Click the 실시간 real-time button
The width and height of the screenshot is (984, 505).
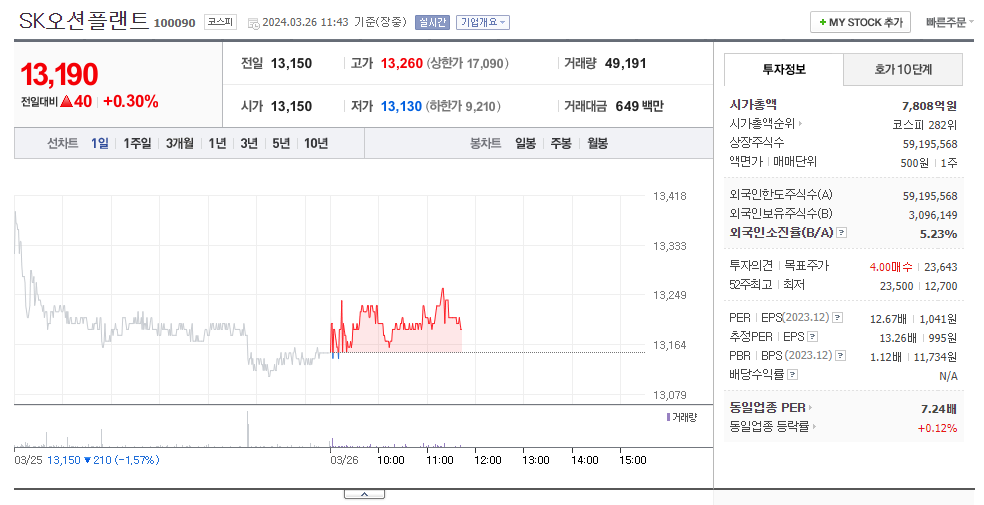click(x=432, y=23)
